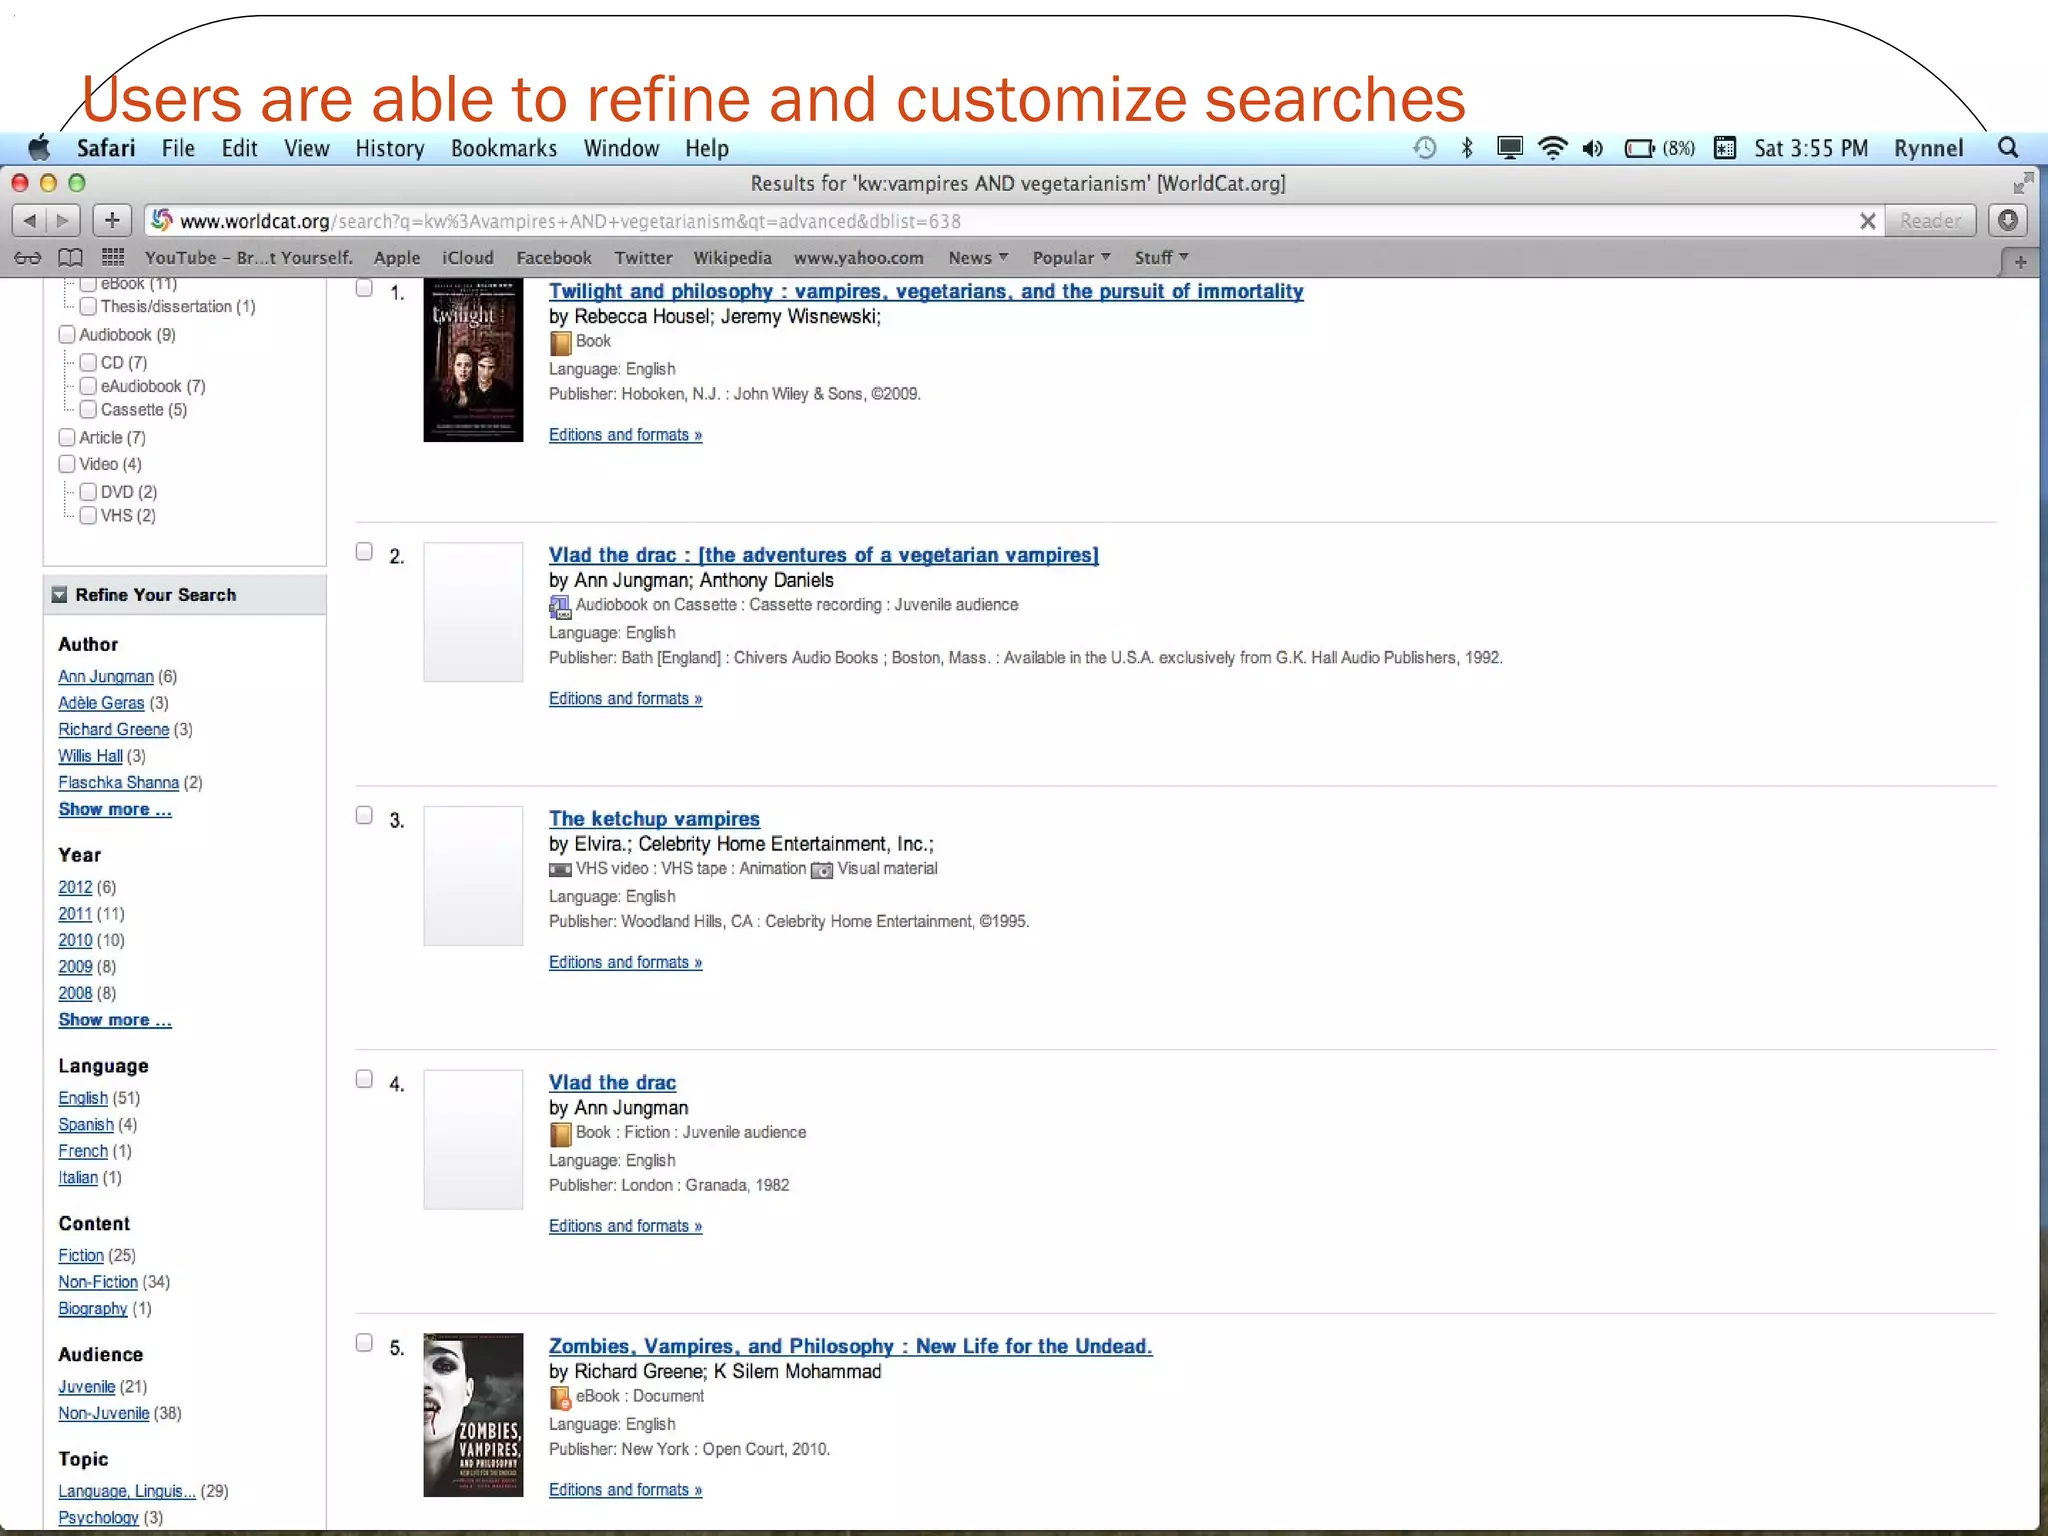This screenshot has height=1536, width=2048.
Task: Open Editions and formats for The ketchup vampires
Action: (625, 962)
